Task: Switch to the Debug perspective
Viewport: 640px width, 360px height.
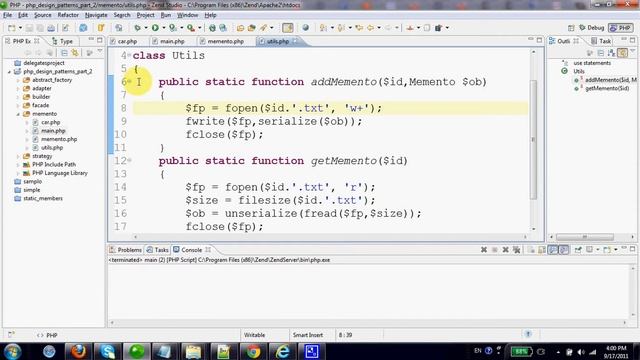Action: pos(591,28)
